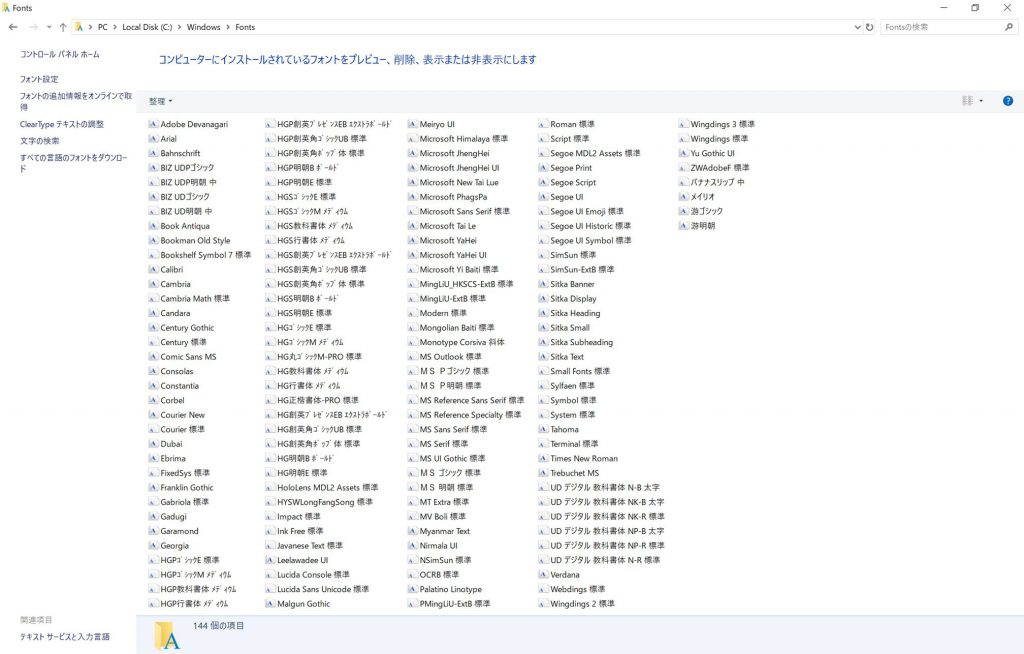The height and width of the screenshot is (654, 1024).
Task: Open フォントの追加情報をオンラインで取得 link
Action: point(76,101)
